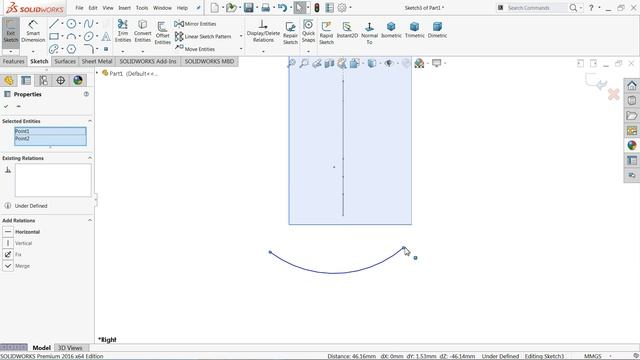
Task: Open Display/Delete Relations
Action: [263, 31]
